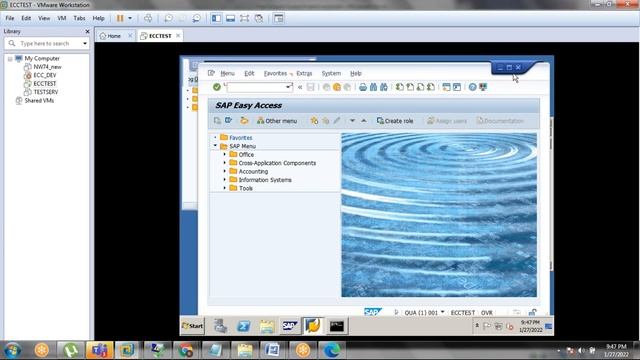Open the SAP System menu

tap(331, 73)
